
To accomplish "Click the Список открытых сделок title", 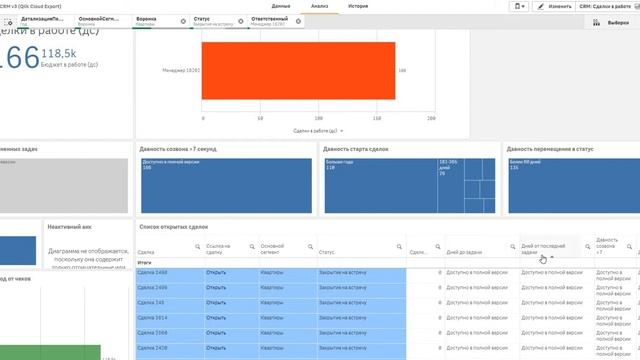I will [173, 227].
